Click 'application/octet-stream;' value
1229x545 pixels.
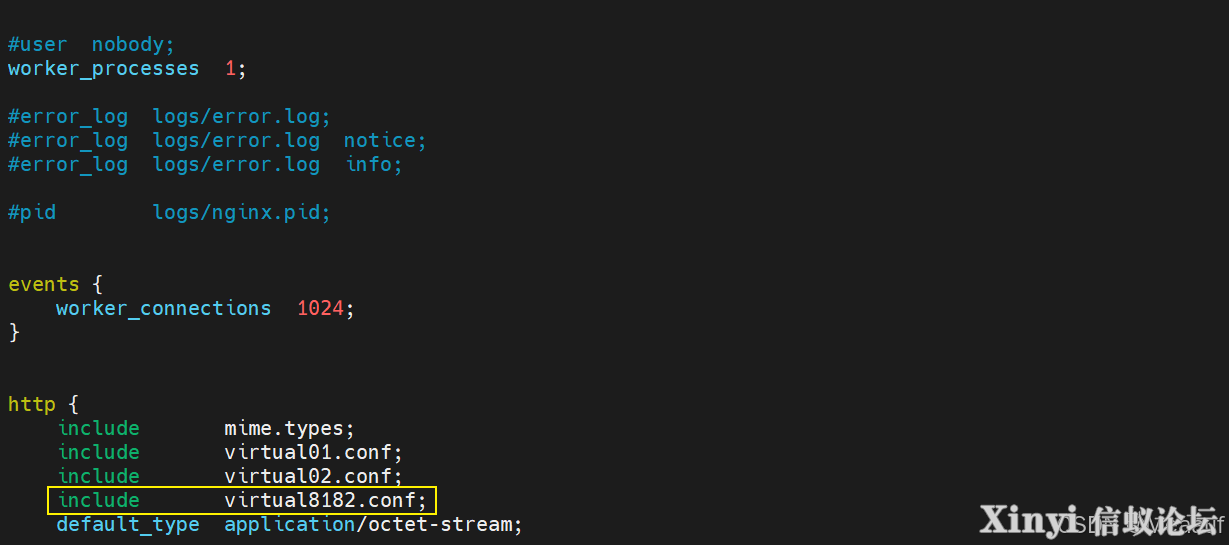point(374,525)
